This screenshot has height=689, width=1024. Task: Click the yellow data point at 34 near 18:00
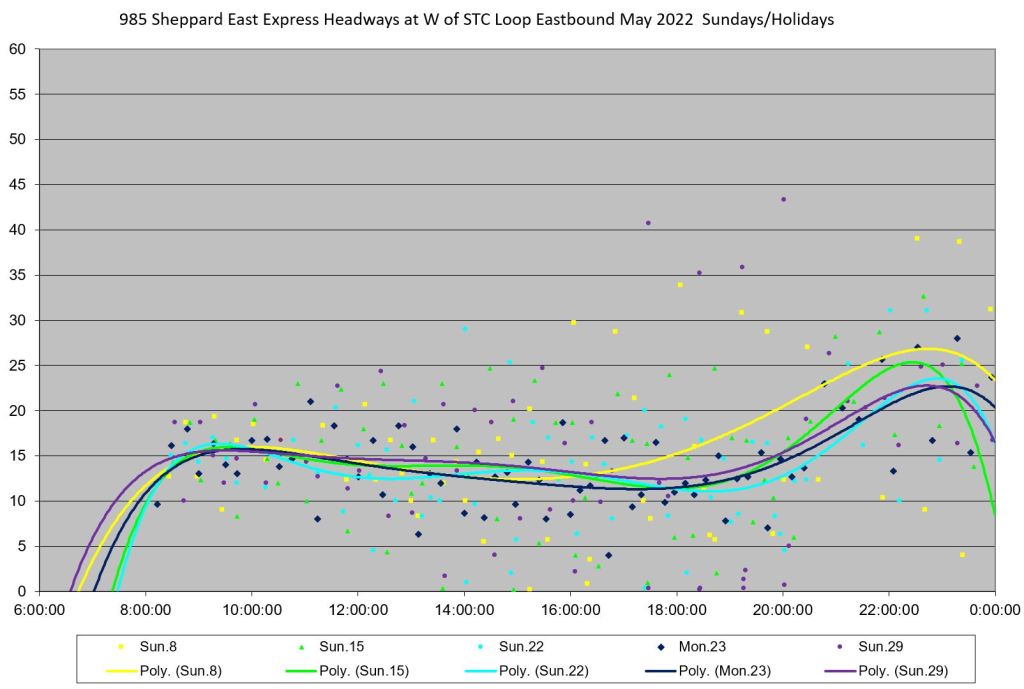680,285
